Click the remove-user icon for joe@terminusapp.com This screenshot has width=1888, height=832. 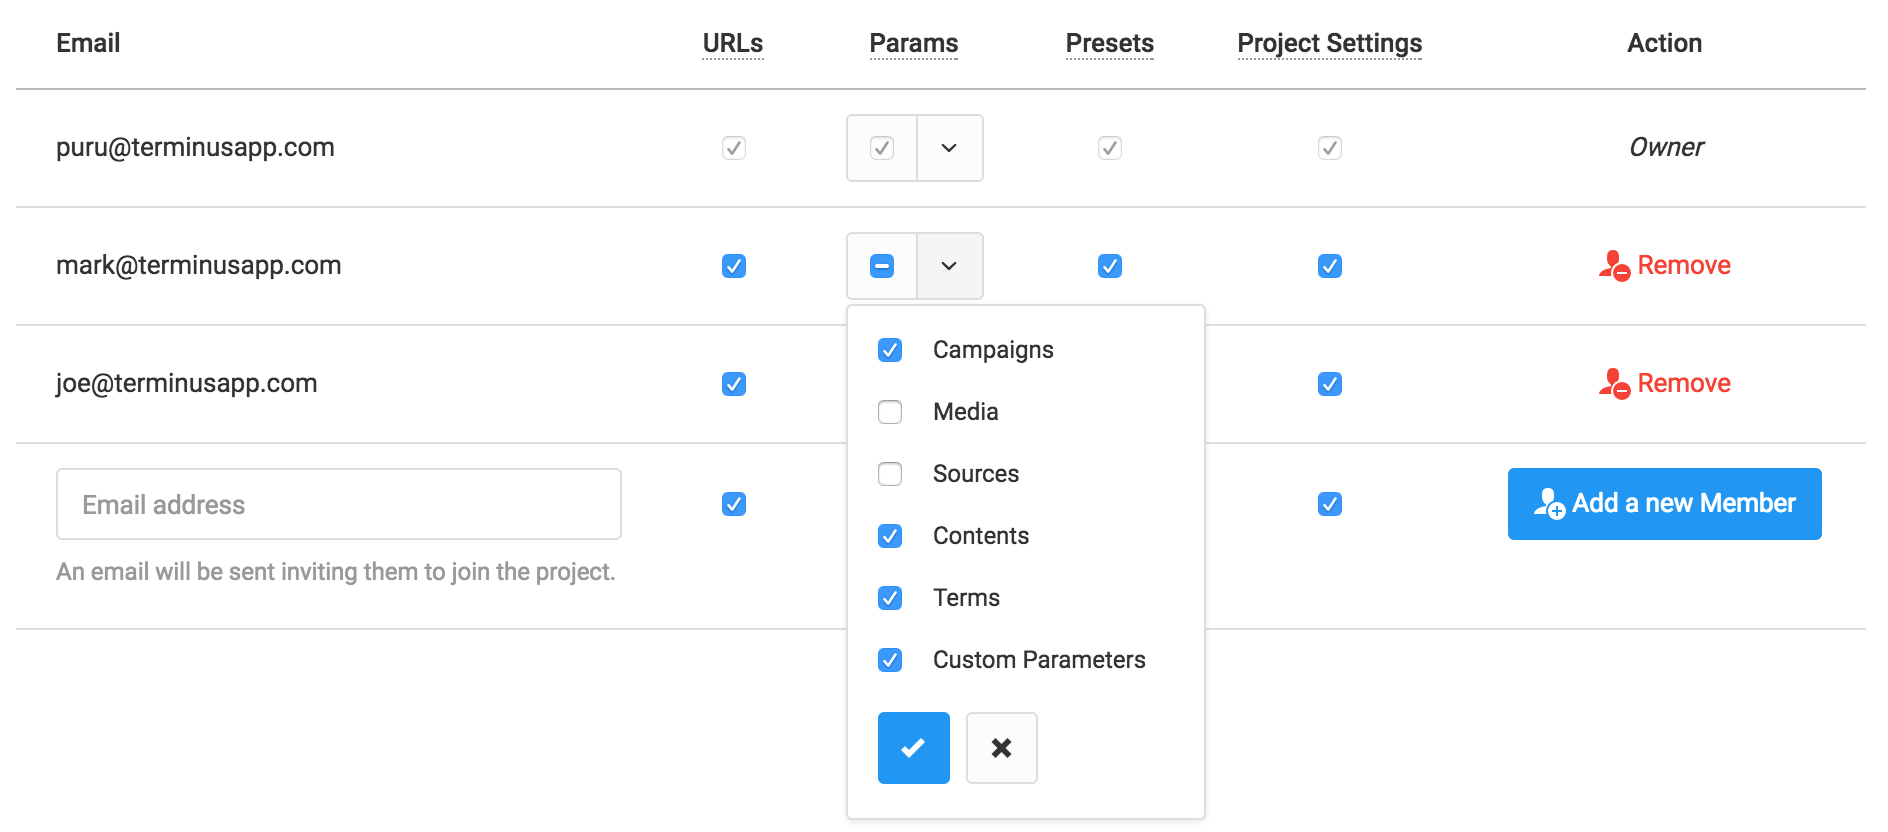coord(1614,384)
